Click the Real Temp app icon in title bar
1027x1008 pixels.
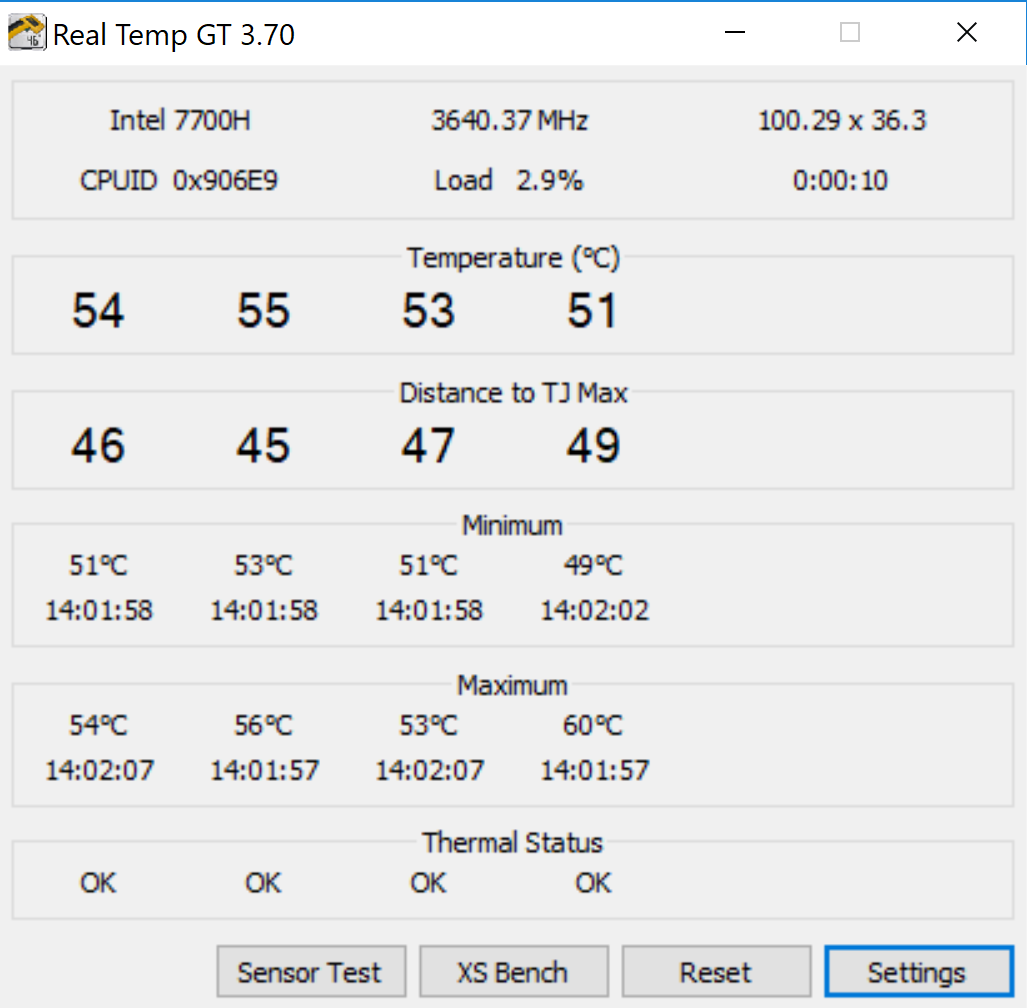coord(24,34)
